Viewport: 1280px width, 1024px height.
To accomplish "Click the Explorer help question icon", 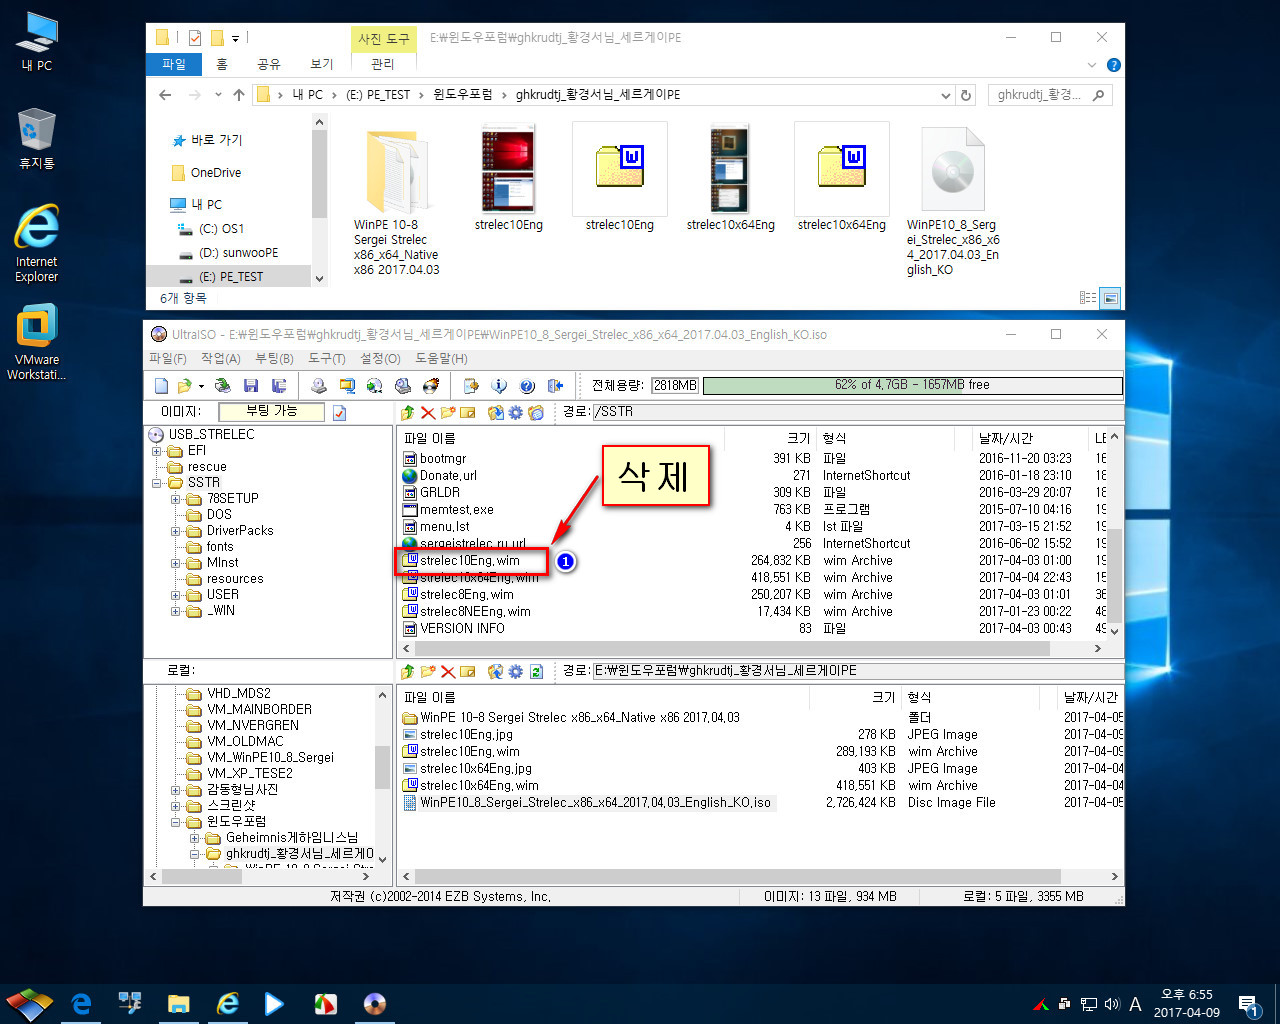I will [x=1114, y=65].
